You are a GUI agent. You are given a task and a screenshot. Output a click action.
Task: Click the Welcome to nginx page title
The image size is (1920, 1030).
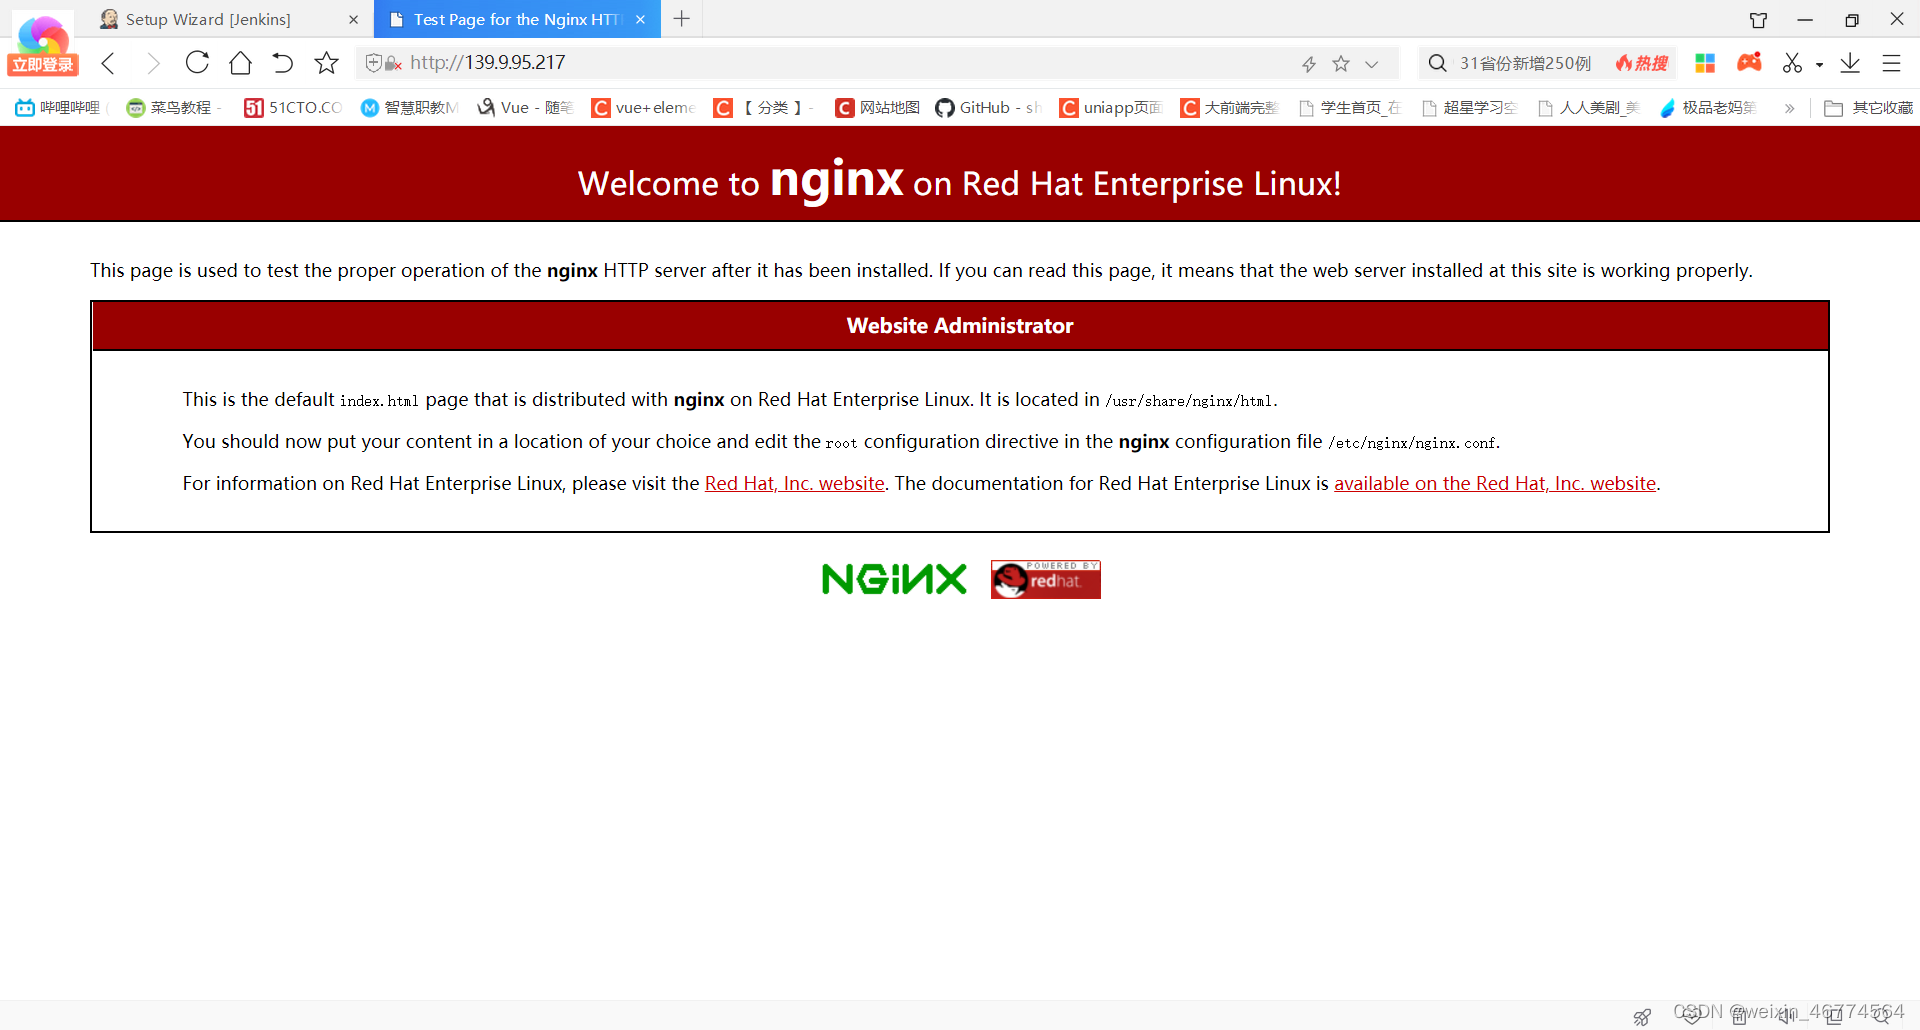tap(960, 182)
